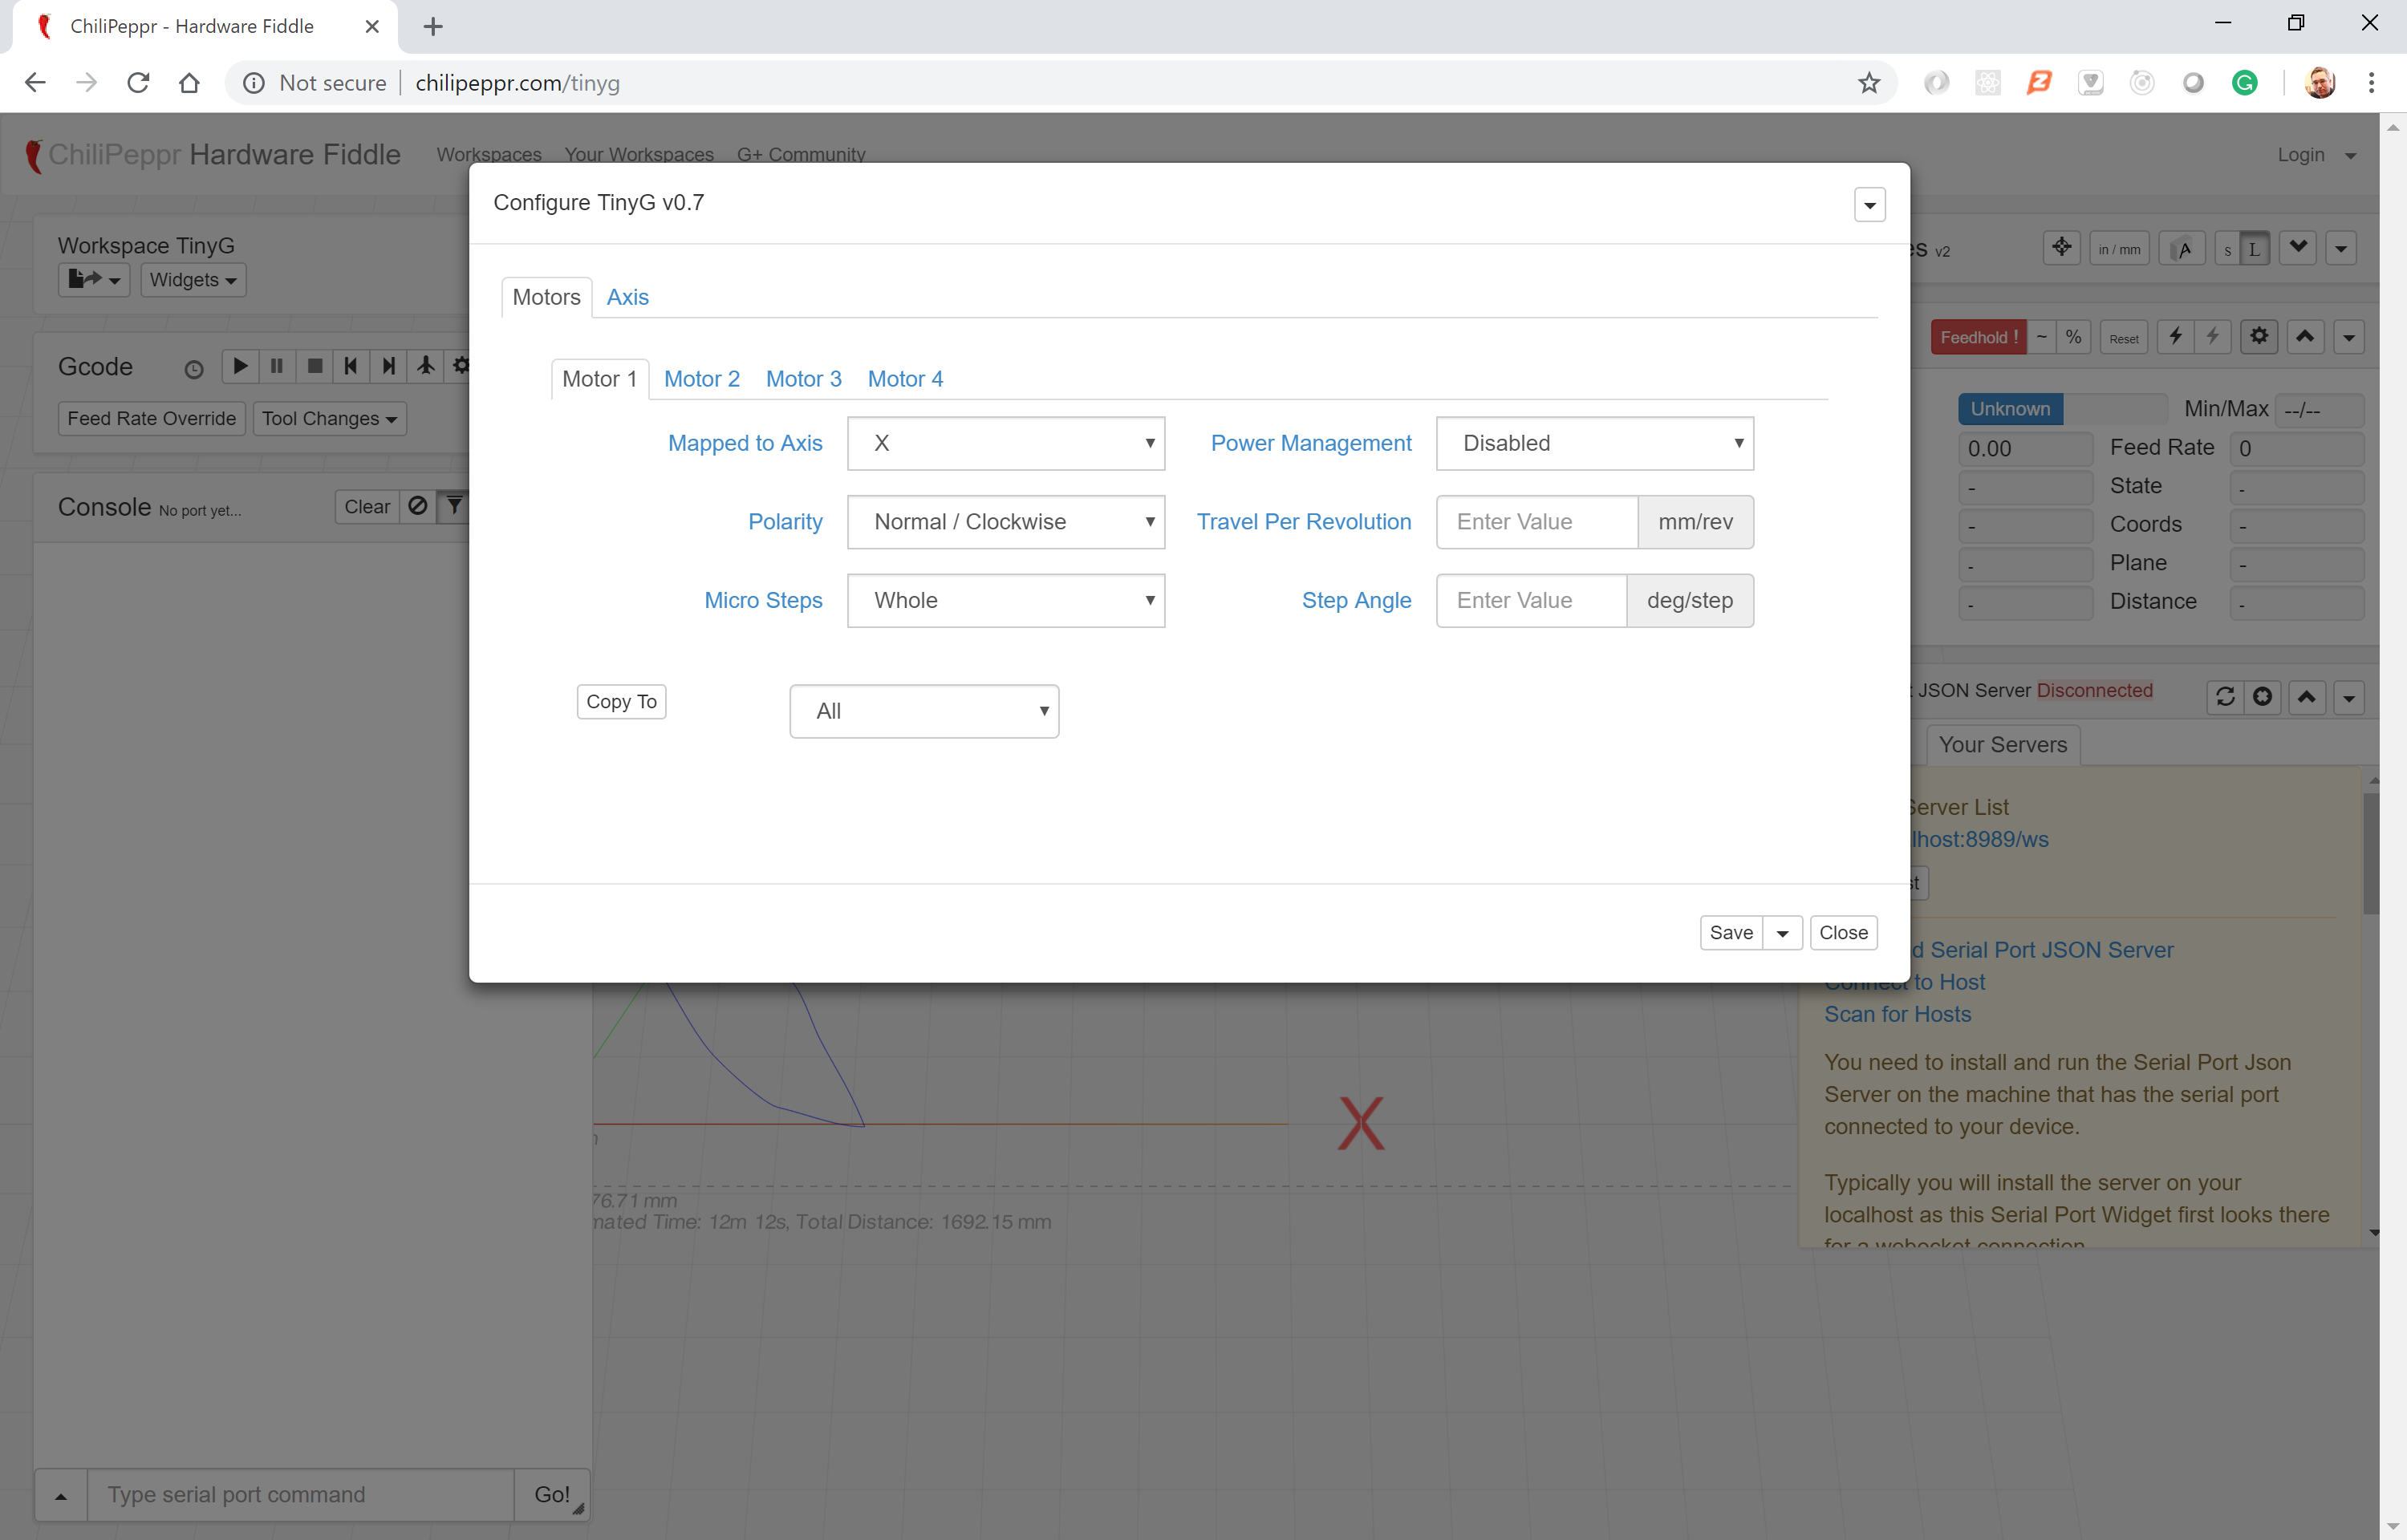The height and width of the screenshot is (1540, 2407).
Task: Play the Gcode file
Action: pos(240,366)
